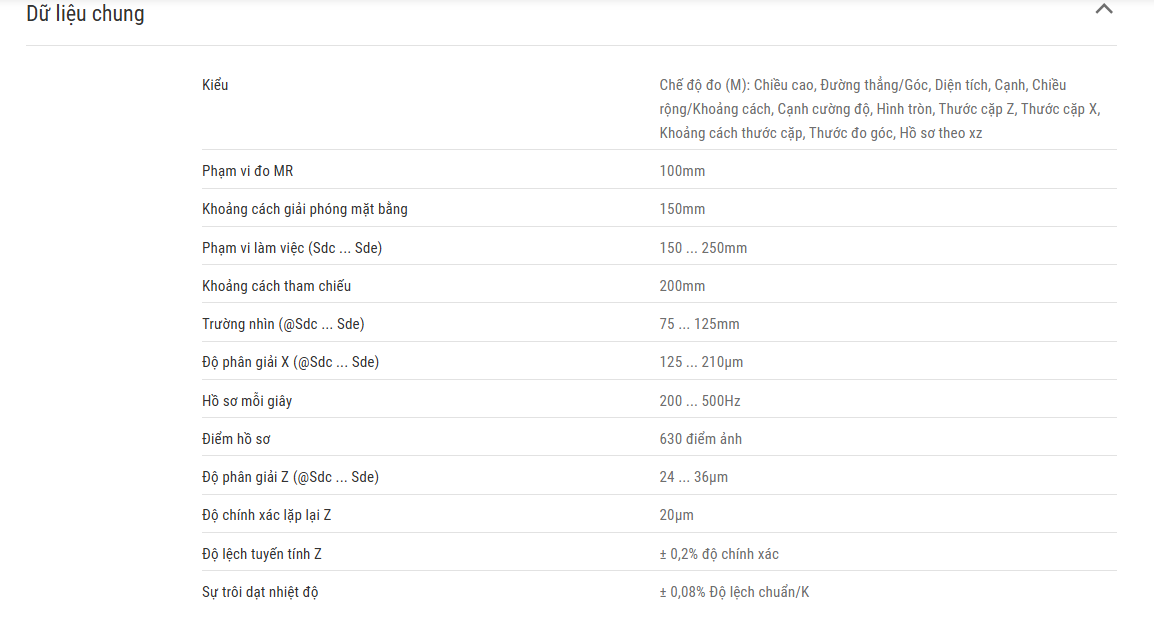Click Khoảng cách giải phóng mặt bằng label

(304, 209)
